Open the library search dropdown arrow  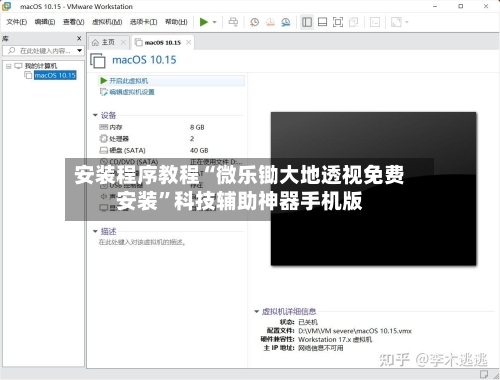click(79, 51)
